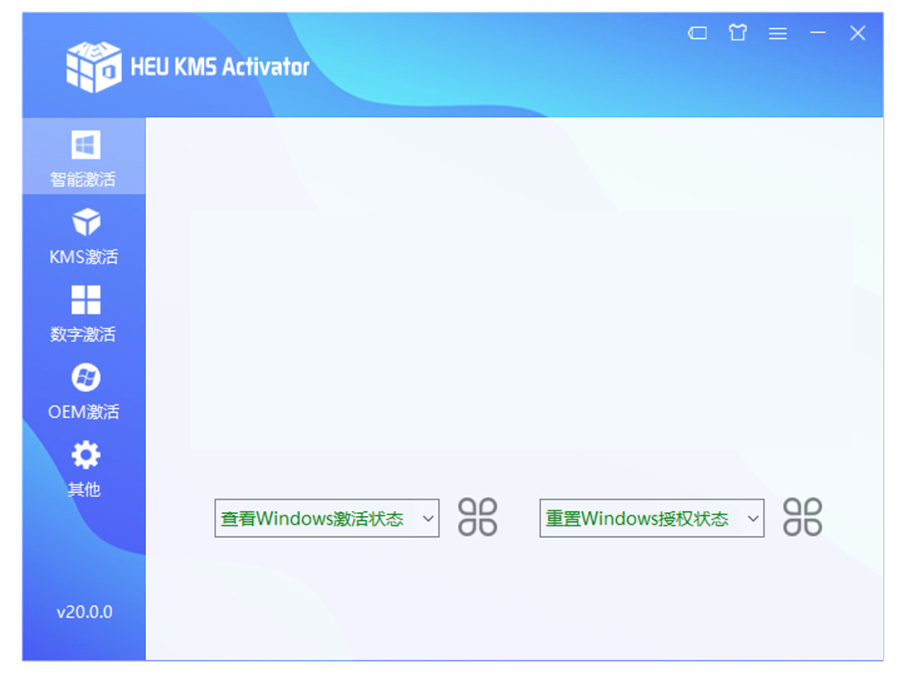
Task: Click the OEM激活 round Windows icon
Action: pyautogui.click(x=85, y=377)
